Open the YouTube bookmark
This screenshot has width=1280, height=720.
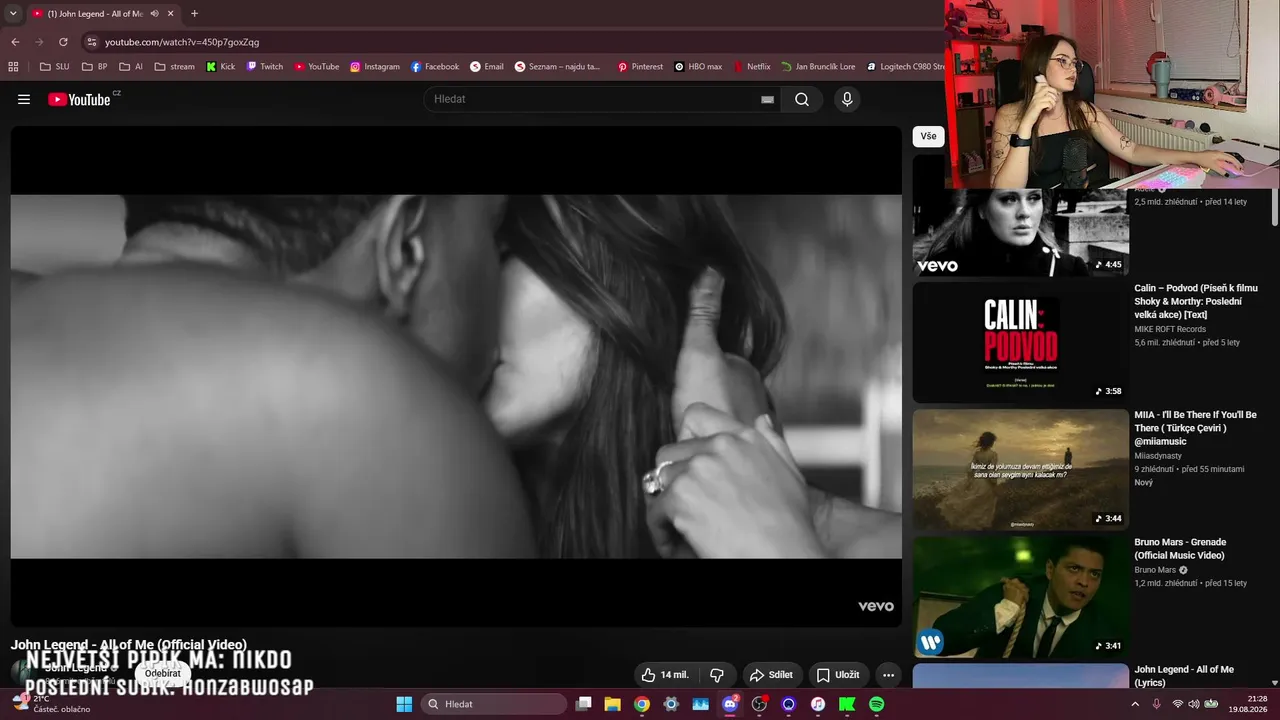coord(316,67)
